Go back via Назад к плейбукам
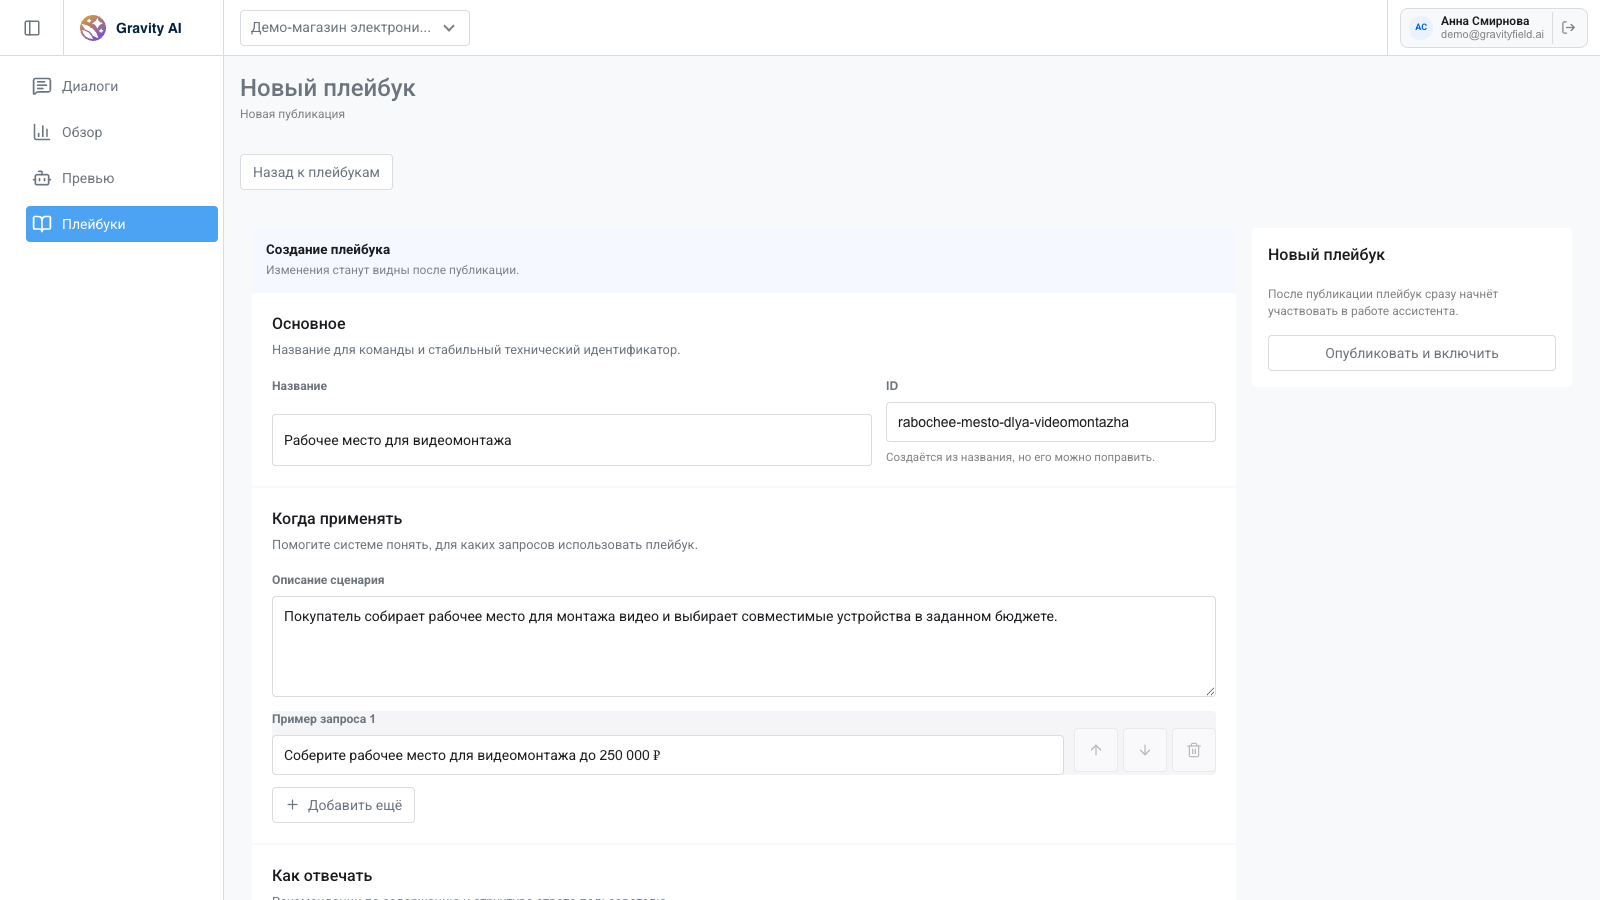Image resolution: width=1600 pixels, height=900 pixels. coord(316,172)
